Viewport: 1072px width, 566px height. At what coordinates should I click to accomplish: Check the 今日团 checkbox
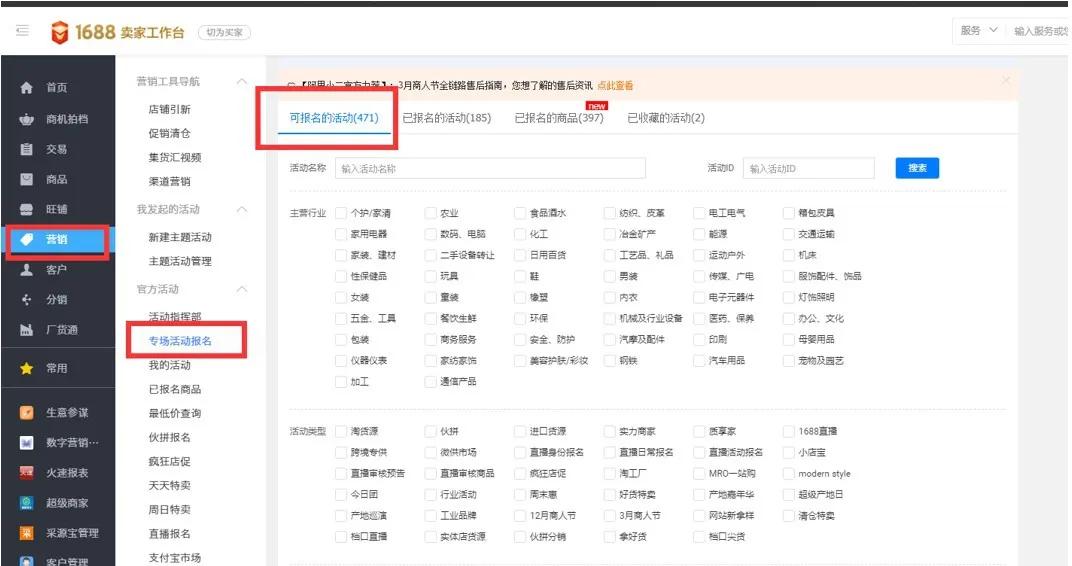[340, 494]
